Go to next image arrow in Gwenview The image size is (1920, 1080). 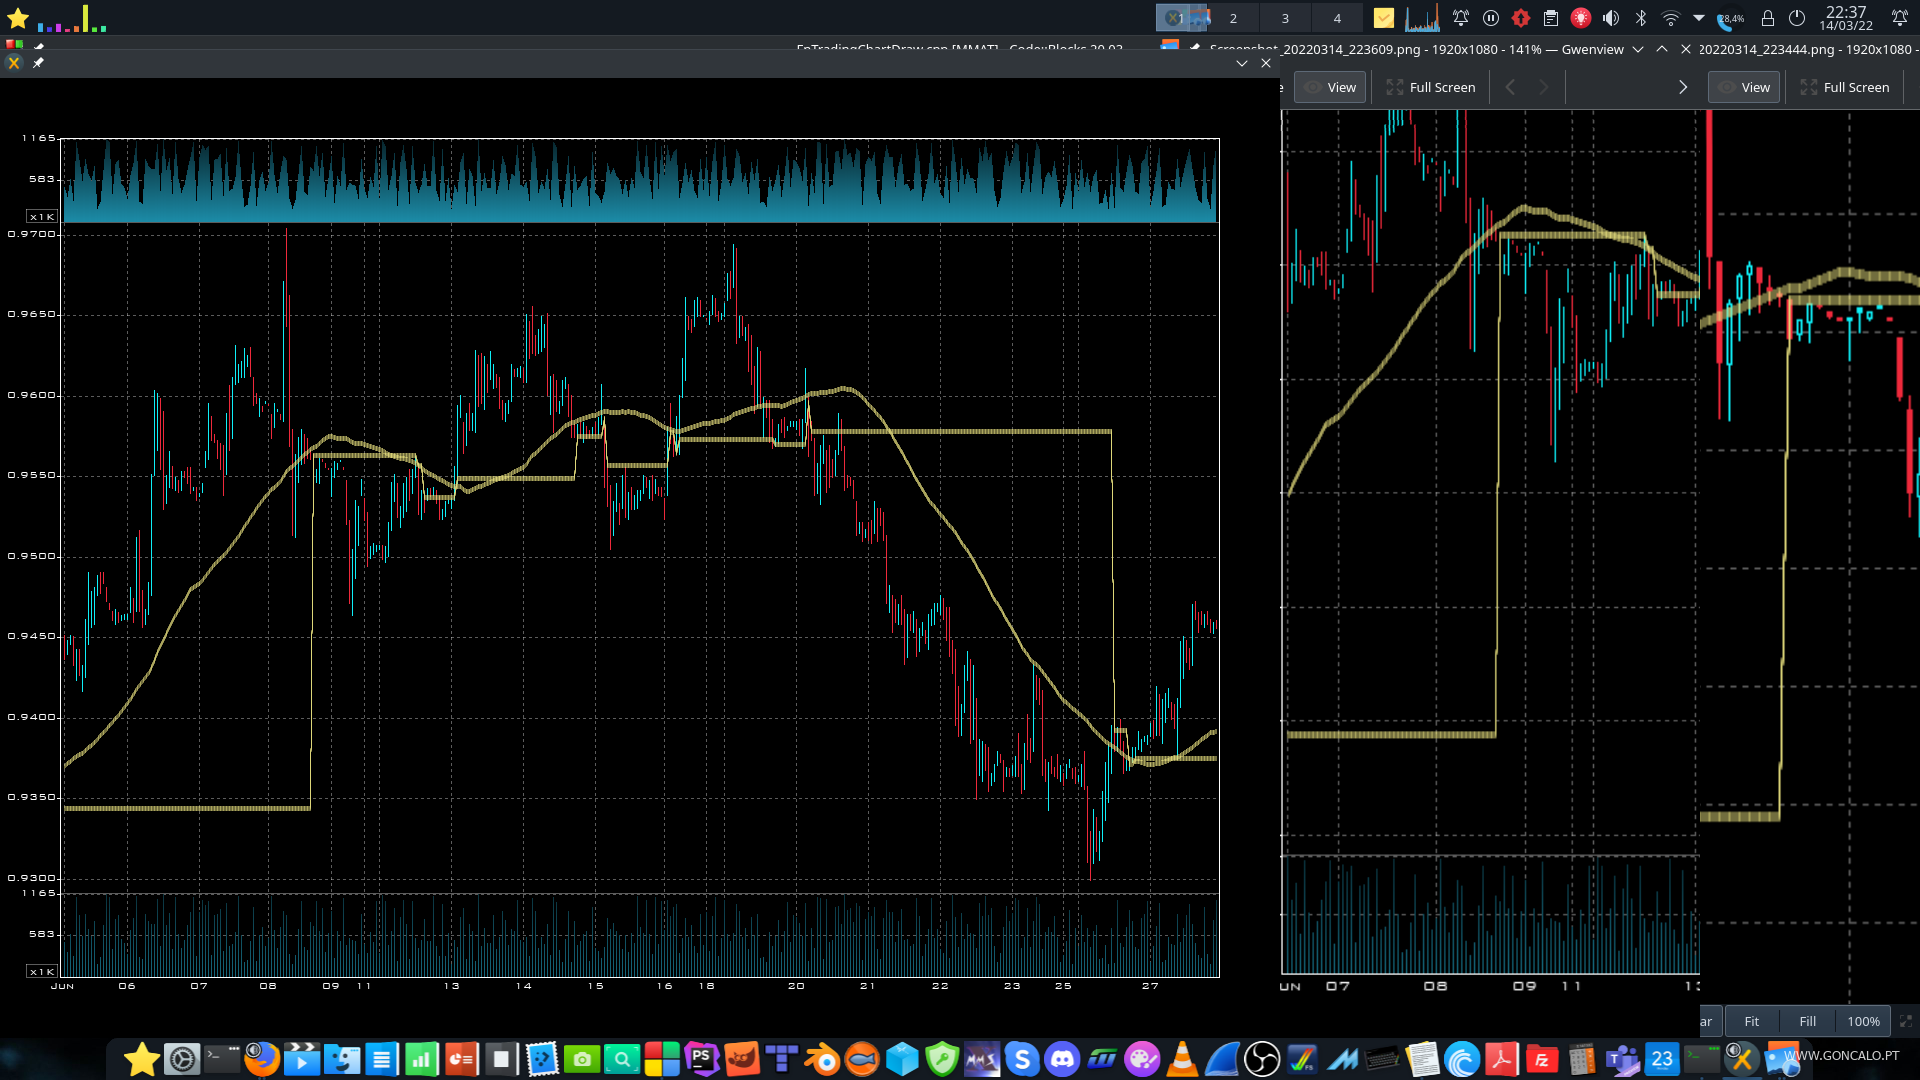pyautogui.click(x=1544, y=87)
